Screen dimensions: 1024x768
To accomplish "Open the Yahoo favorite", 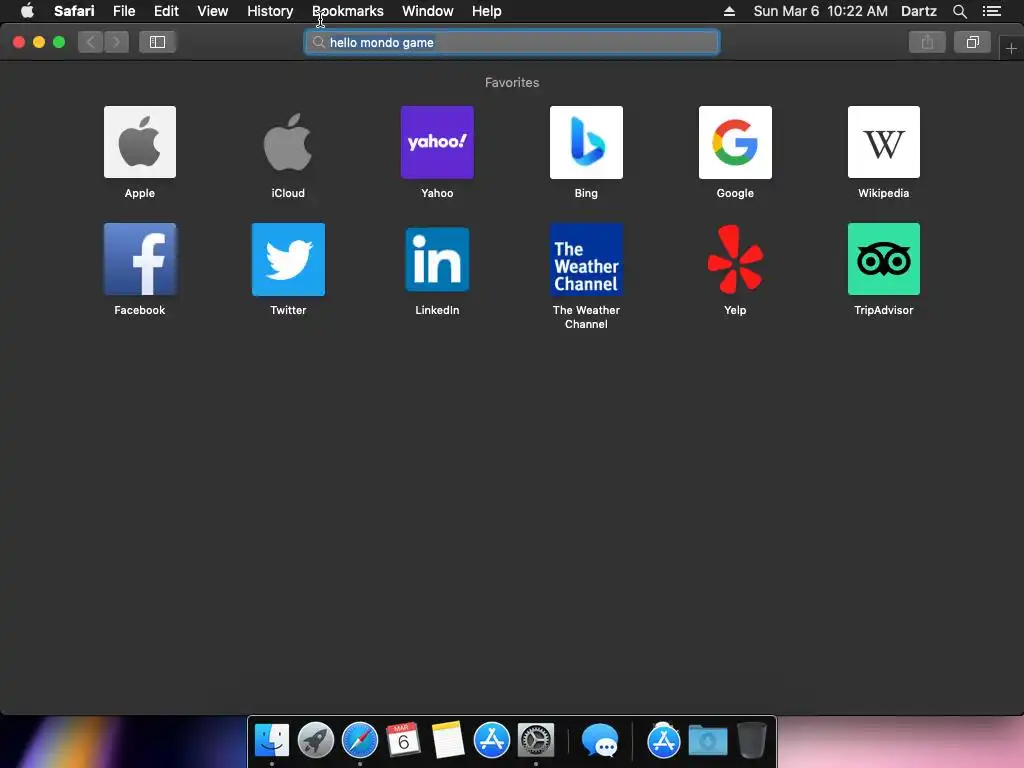I will coord(437,142).
